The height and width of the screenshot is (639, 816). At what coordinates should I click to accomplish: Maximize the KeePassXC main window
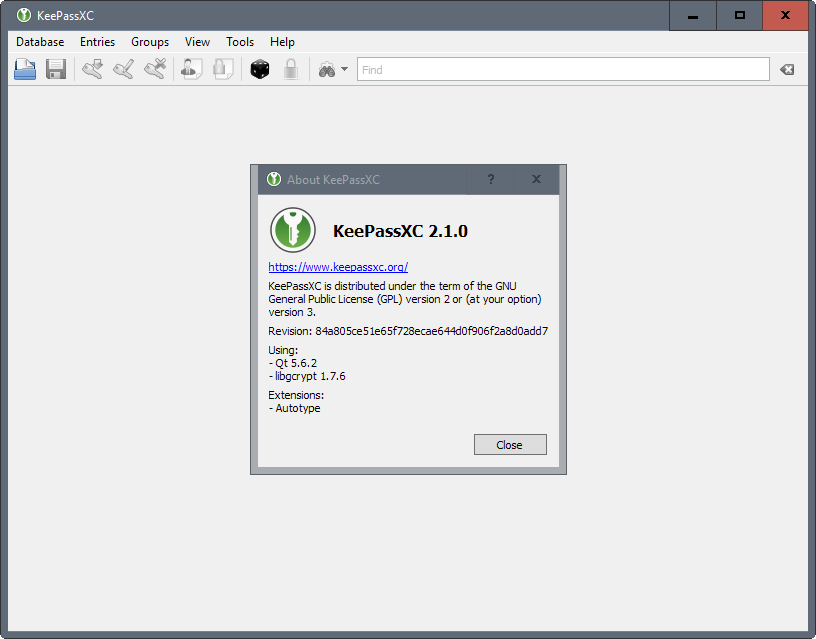[740, 16]
